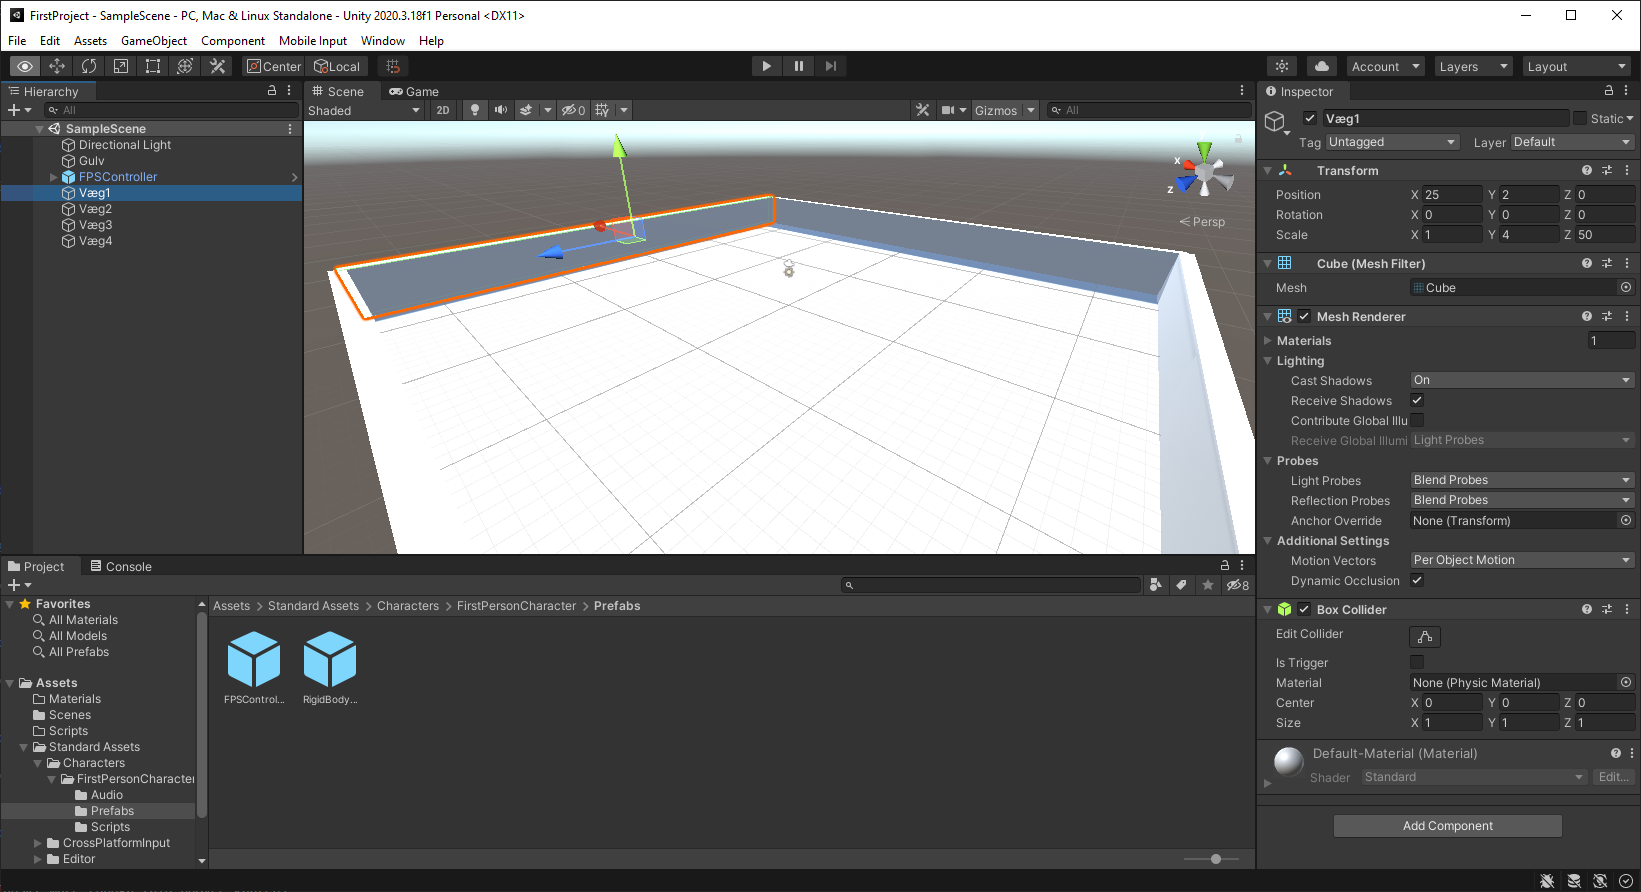
Task: Toggle scene lighting bulb icon
Action: coord(475,110)
